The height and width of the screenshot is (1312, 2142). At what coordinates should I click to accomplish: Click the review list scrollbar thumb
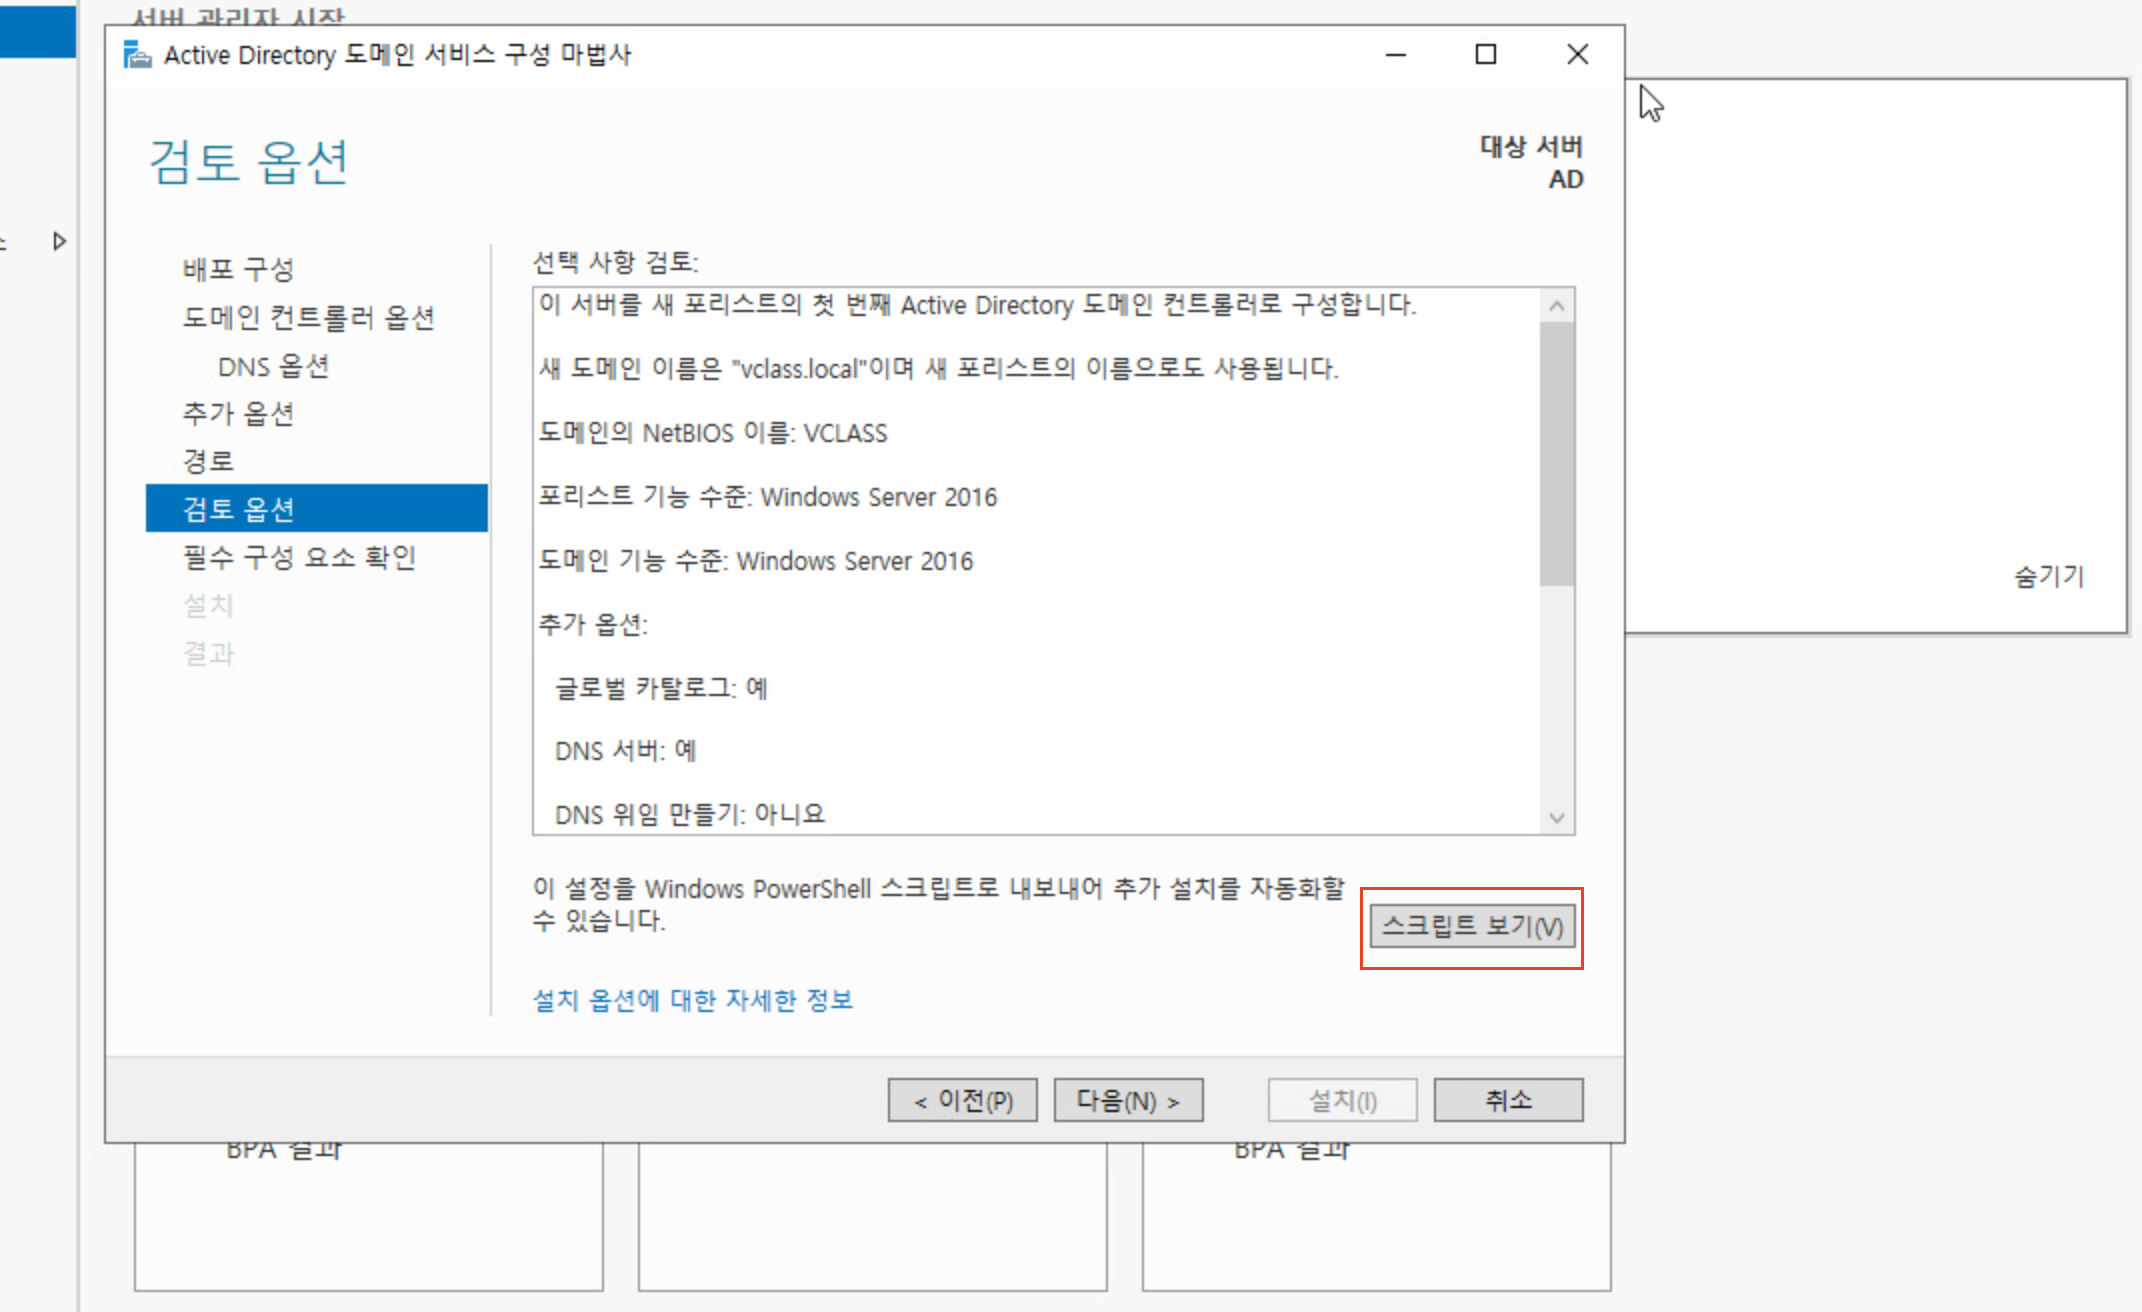(x=1556, y=452)
